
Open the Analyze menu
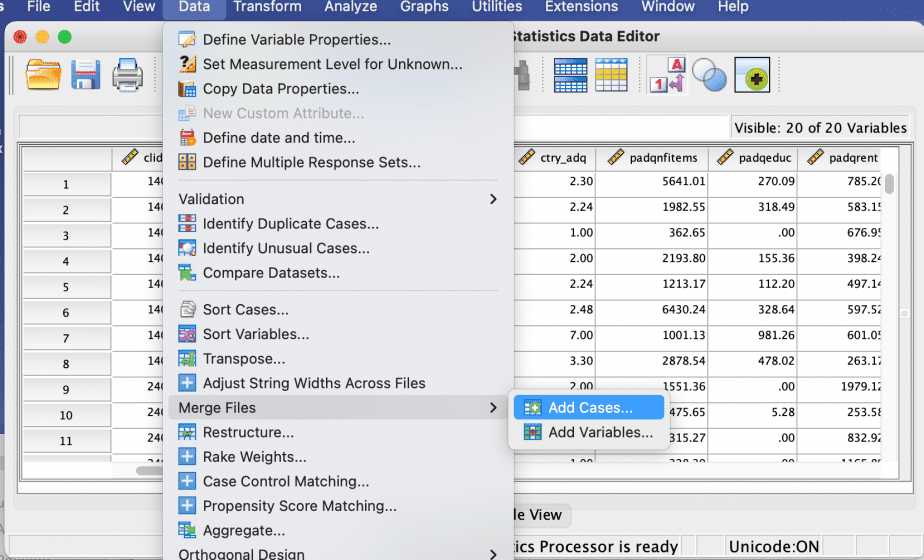click(x=351, y=6)
